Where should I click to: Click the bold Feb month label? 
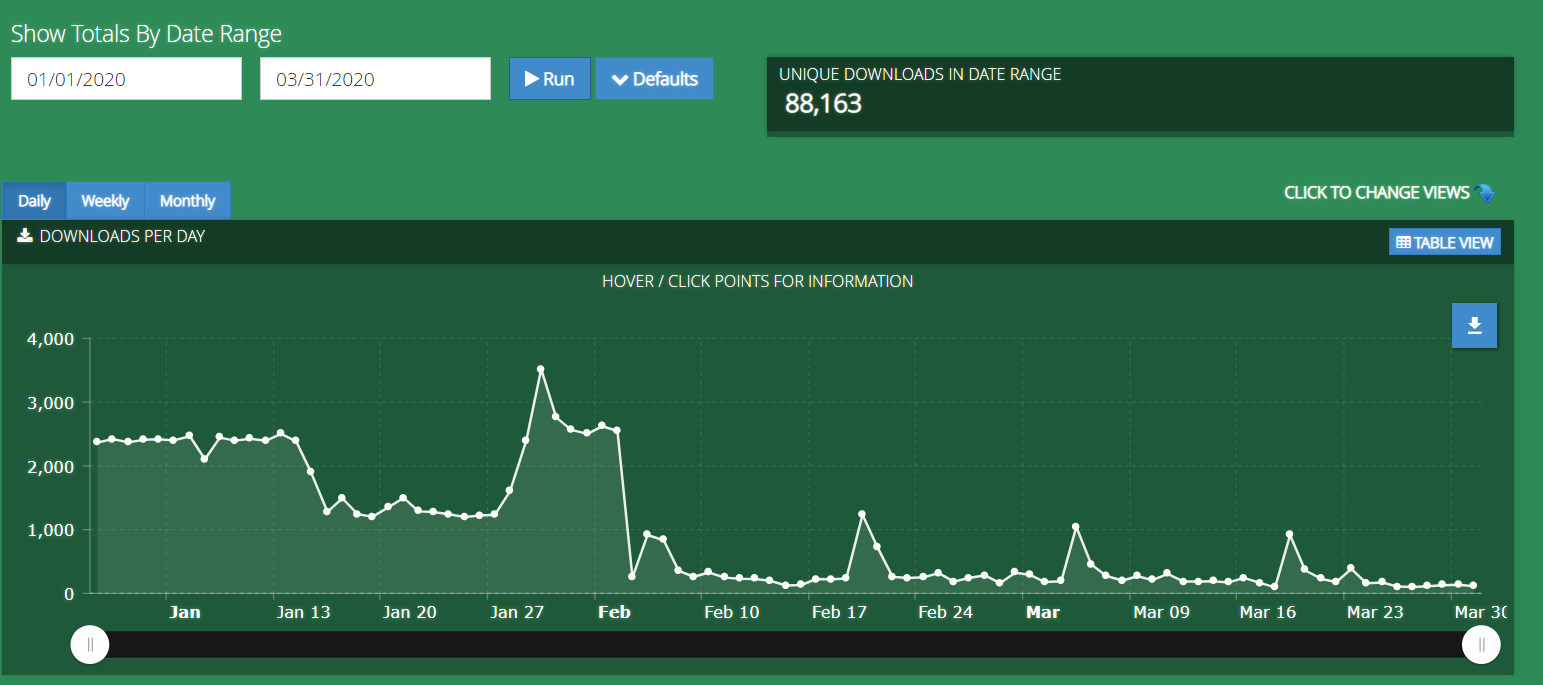614,612
